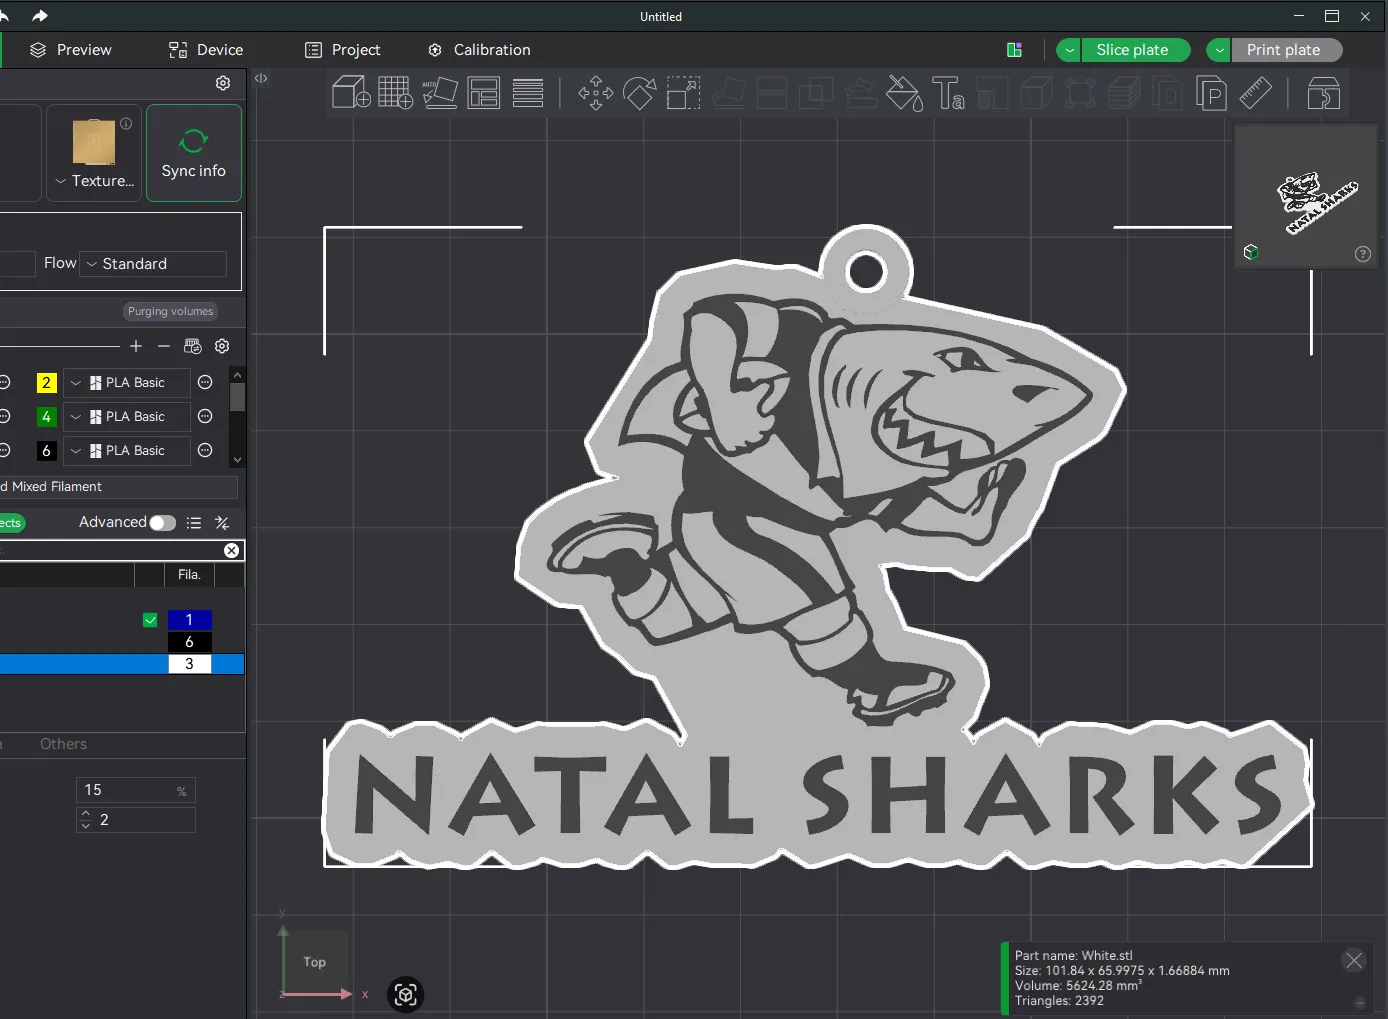Image resolution: width=1388 pixels, height=1019 pixels.
Task: Switch to the Project tab
Action: point(342,50)
